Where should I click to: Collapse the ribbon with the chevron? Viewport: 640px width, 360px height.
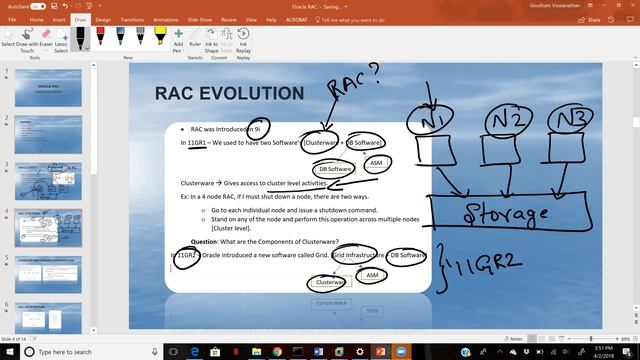pyautogui.click(x=635, y=58)
